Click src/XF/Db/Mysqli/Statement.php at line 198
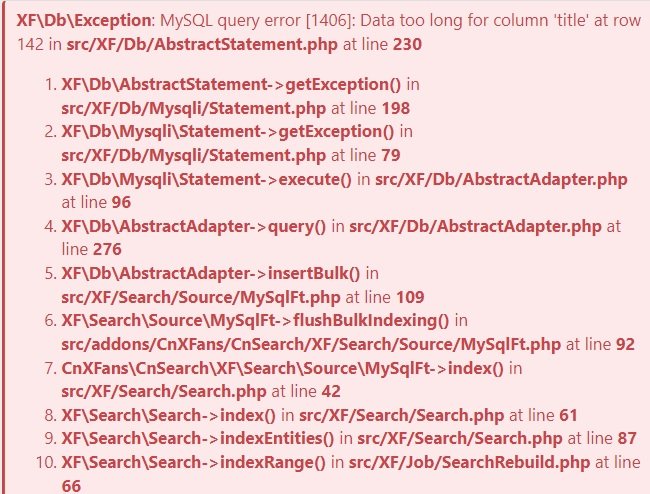The width and height of the screenshot is (650, 494). 235,109
